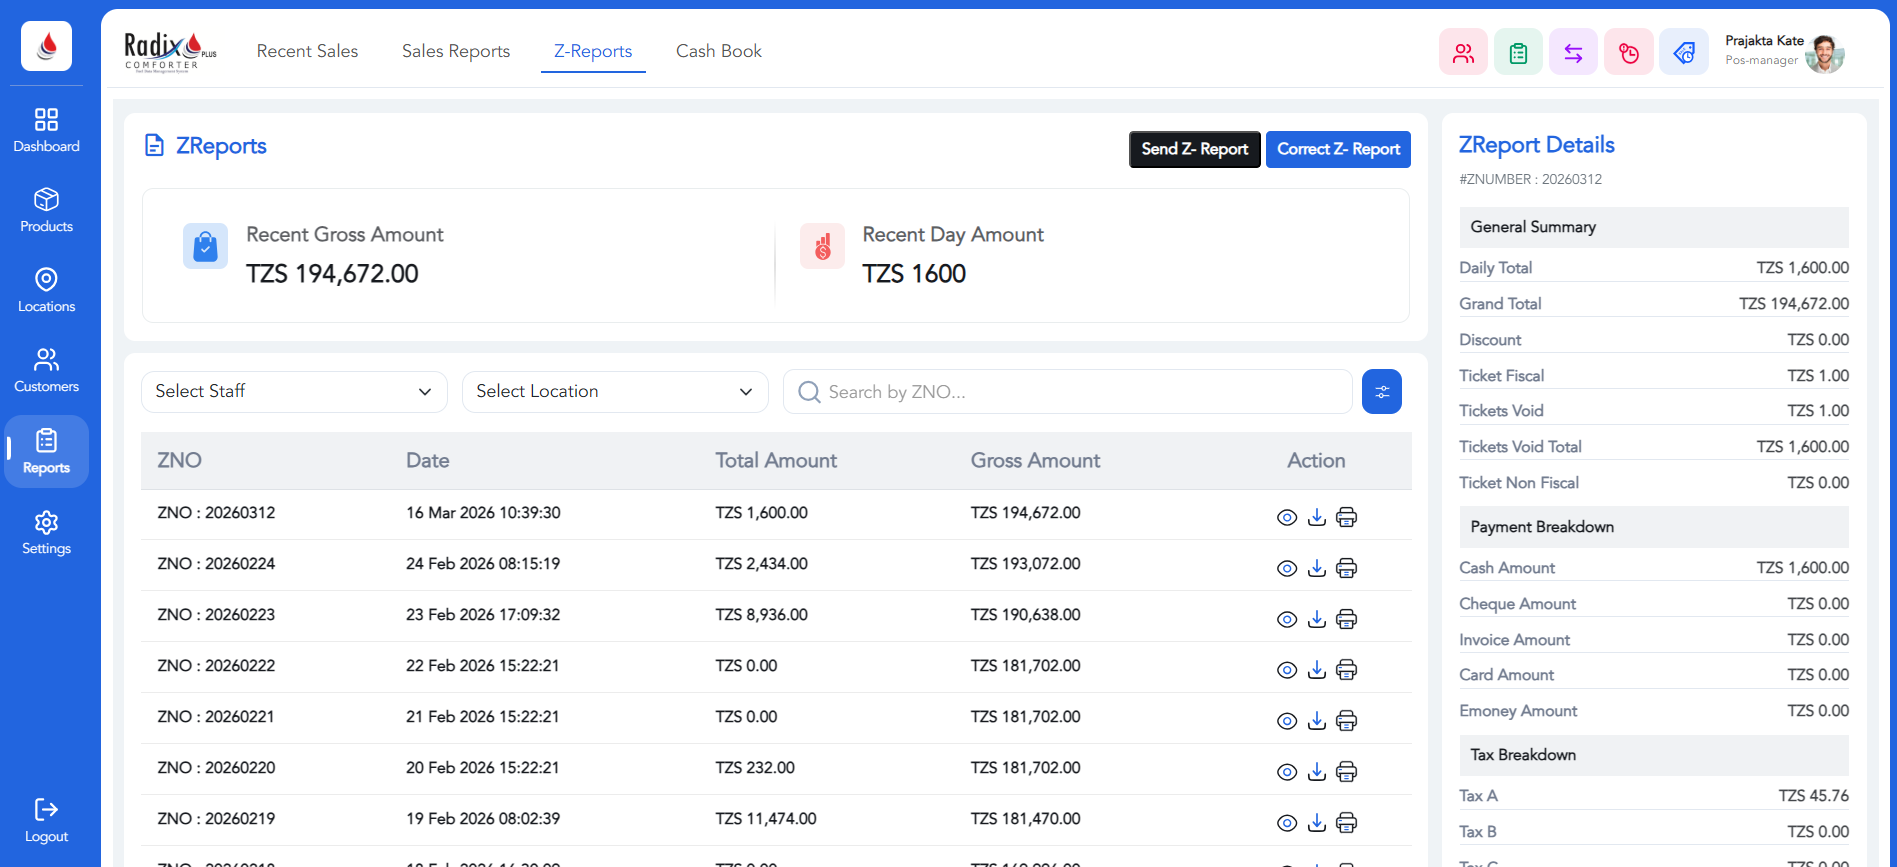Screen dimensions: 1897x867
Task: Click the Correct Z- Report button
Action: 1338,149
